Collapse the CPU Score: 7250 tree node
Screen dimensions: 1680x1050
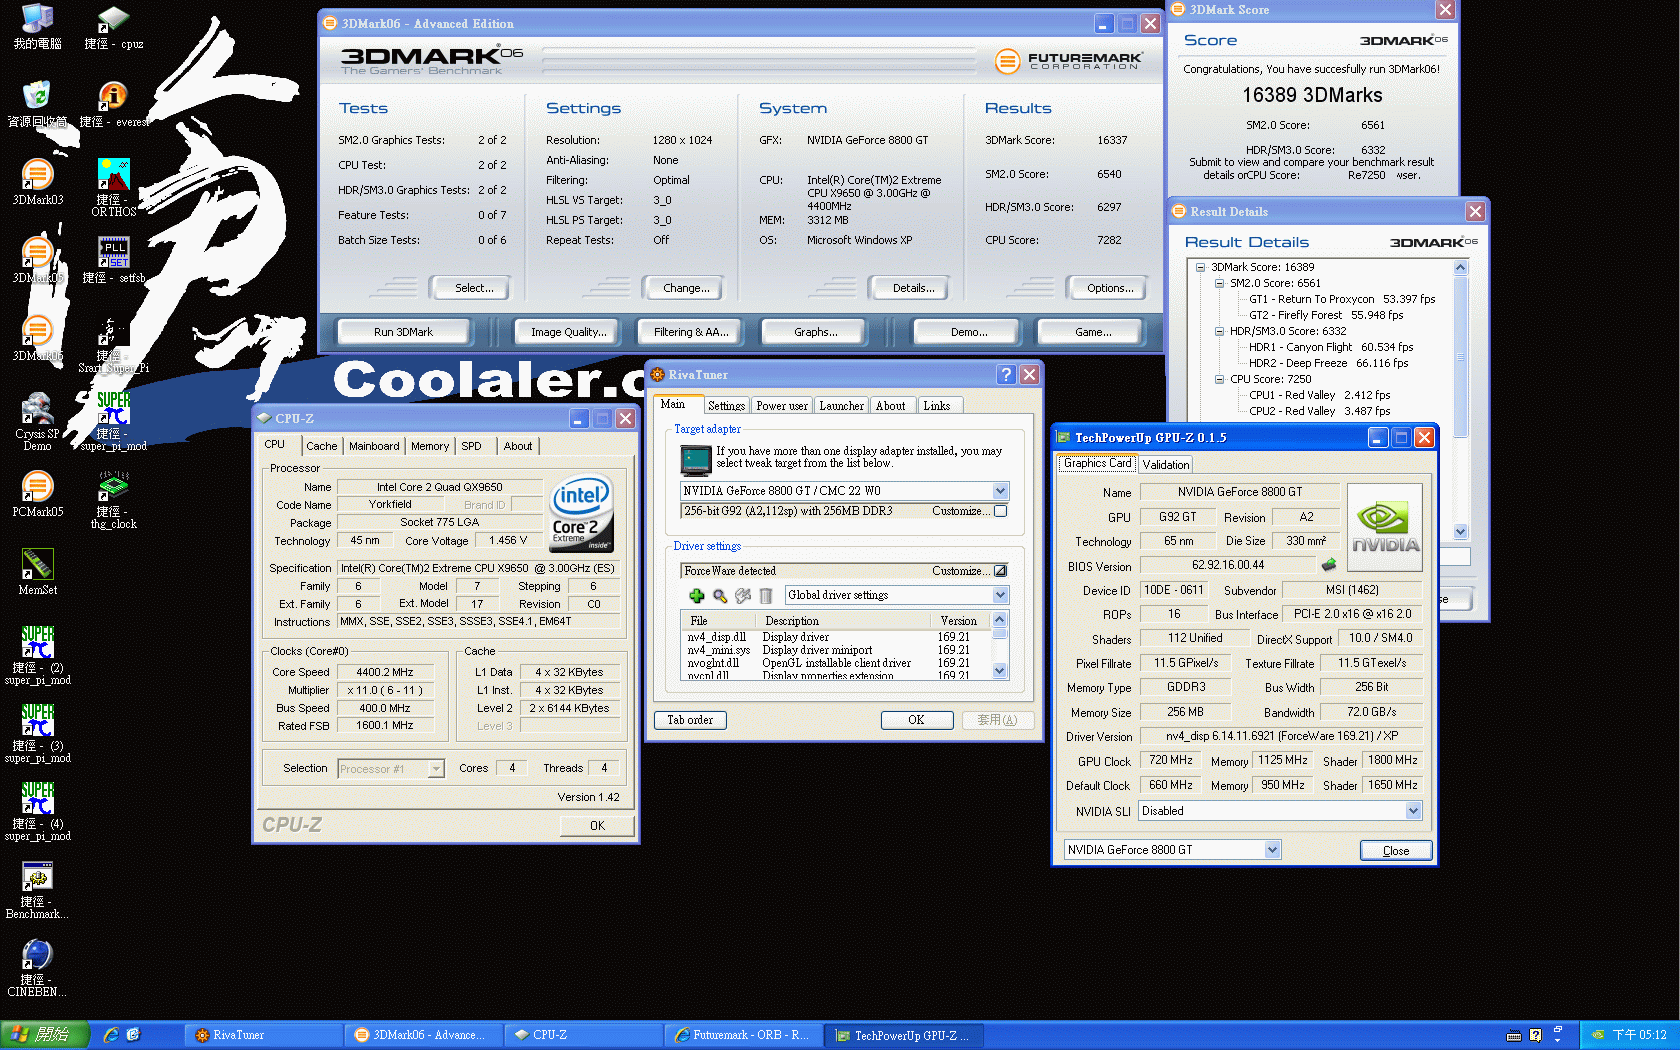tap(1220, 379)
